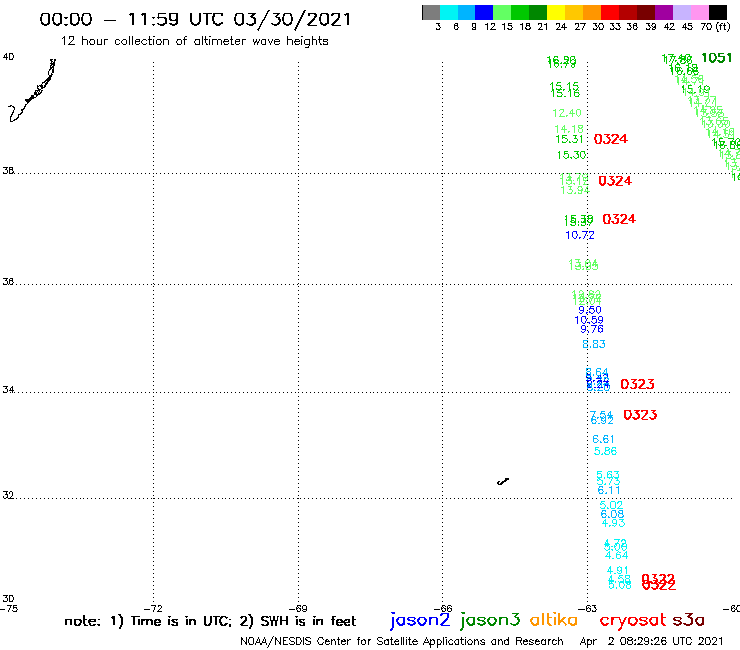Click the longitude axis label '-66'

(x=443, y=608)
